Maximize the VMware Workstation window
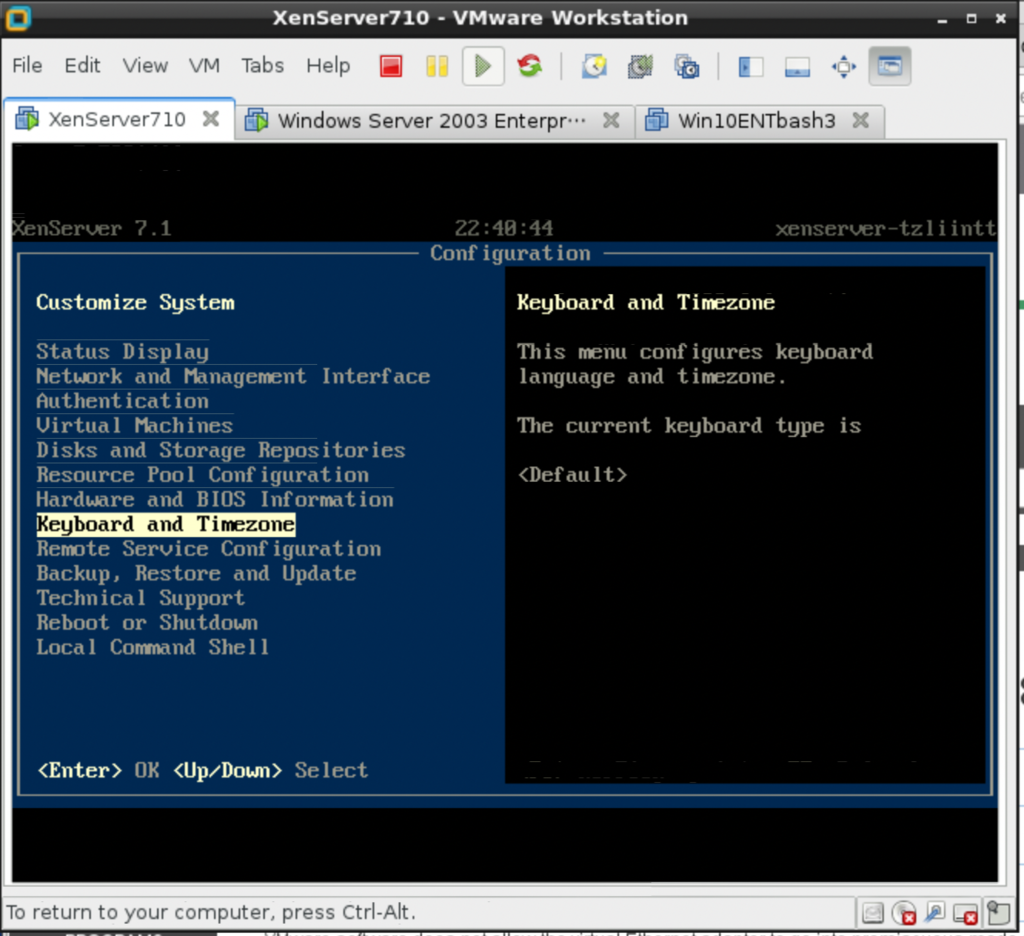Image resolution: width=1024 pixels, height=936 pixels. (x=971, y=18)
